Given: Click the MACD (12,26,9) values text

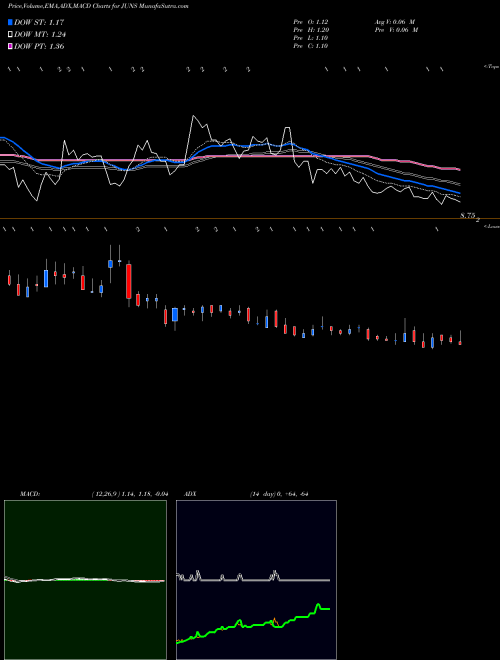Looking at the screenshot, I should coord(130,494).
